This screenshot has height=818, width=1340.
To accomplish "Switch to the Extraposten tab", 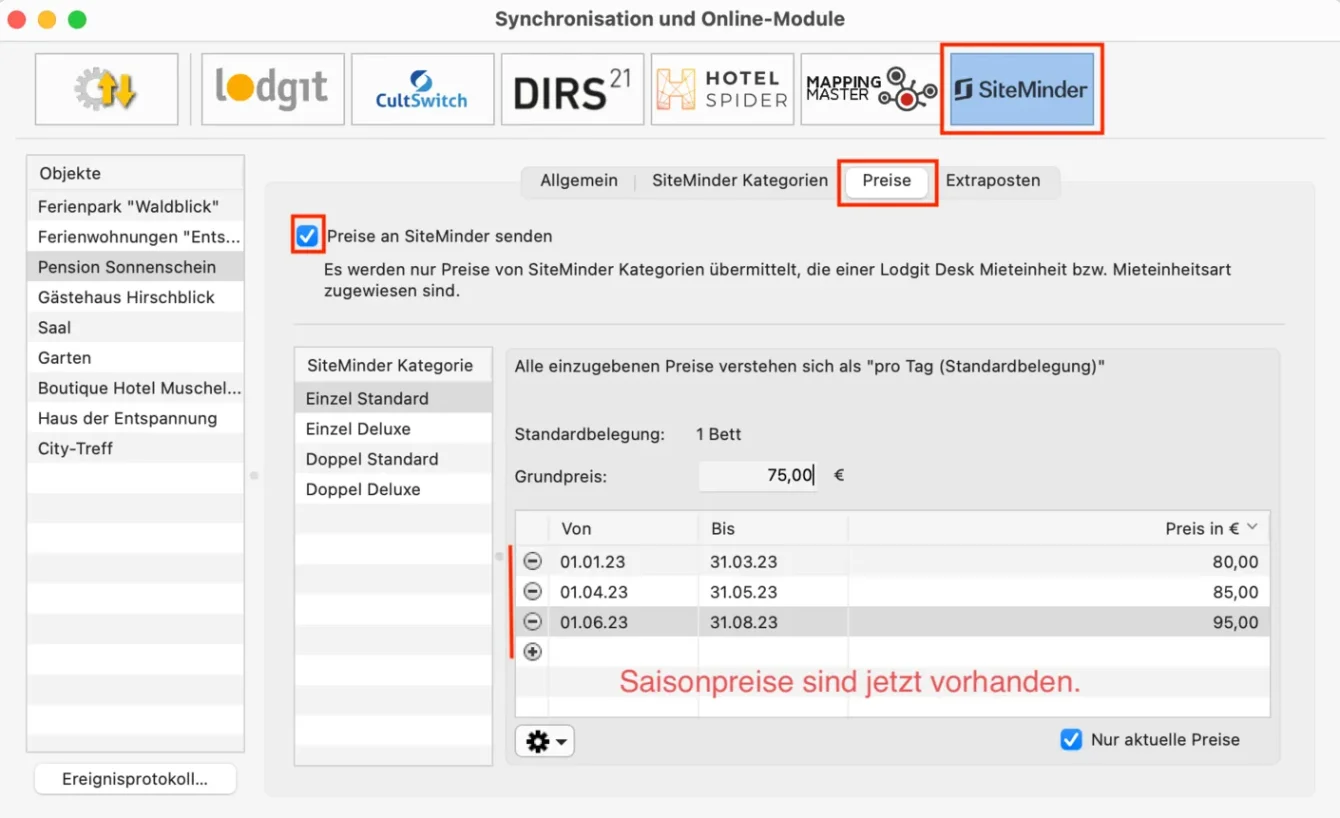I will coord(993,181).
